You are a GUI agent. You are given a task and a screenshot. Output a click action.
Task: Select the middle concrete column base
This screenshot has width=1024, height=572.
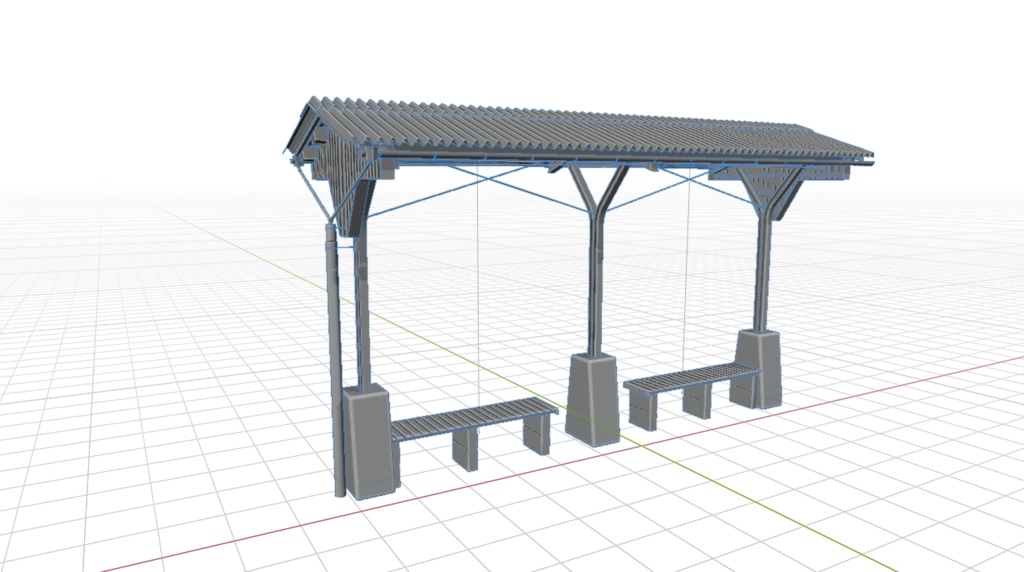pyautogui.click(x=592, y=398)
